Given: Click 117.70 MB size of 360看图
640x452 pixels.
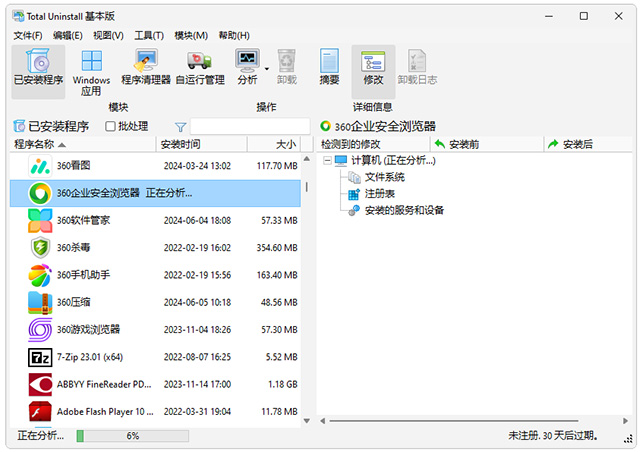Looking at the screenshot, I should [277, 166].
